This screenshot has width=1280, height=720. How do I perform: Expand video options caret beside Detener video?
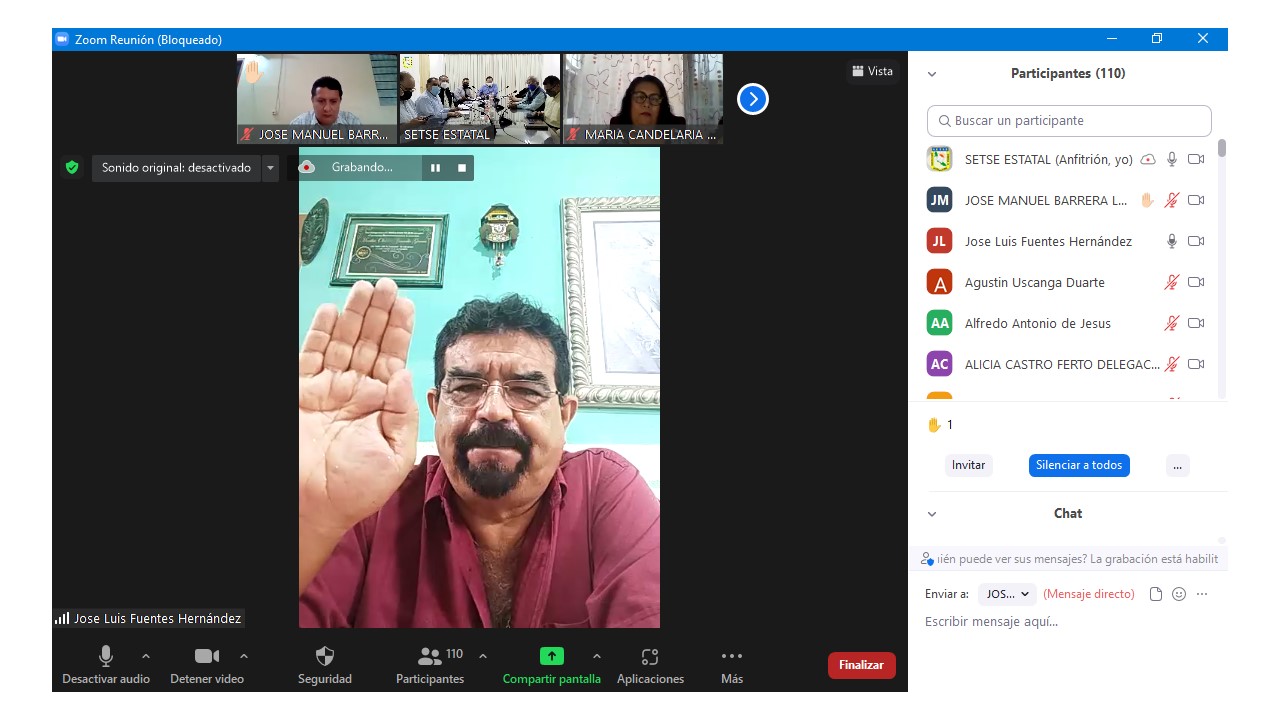[x=244, y=656]
